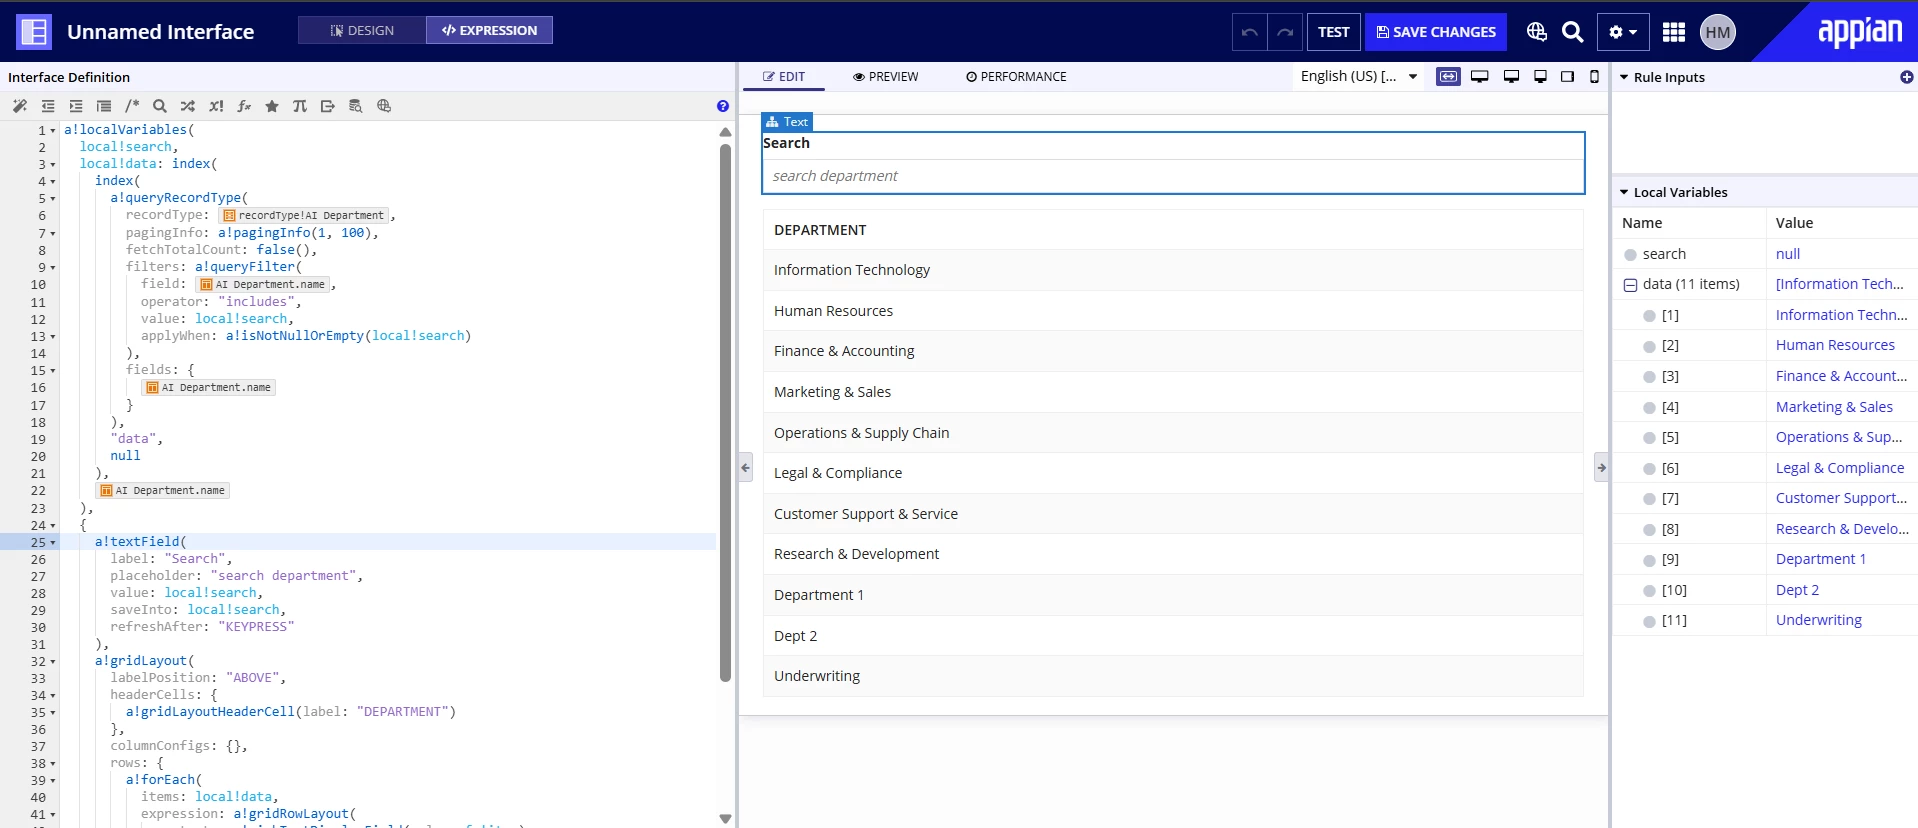Click the magic wand format expression icon
Screen dimensions: 1918x828
(x=20, y=106)
